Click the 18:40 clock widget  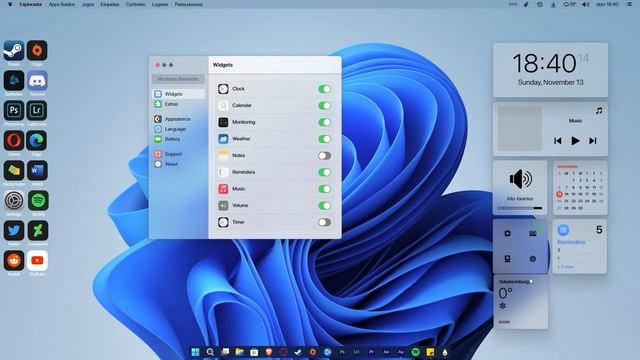(550, 70)
